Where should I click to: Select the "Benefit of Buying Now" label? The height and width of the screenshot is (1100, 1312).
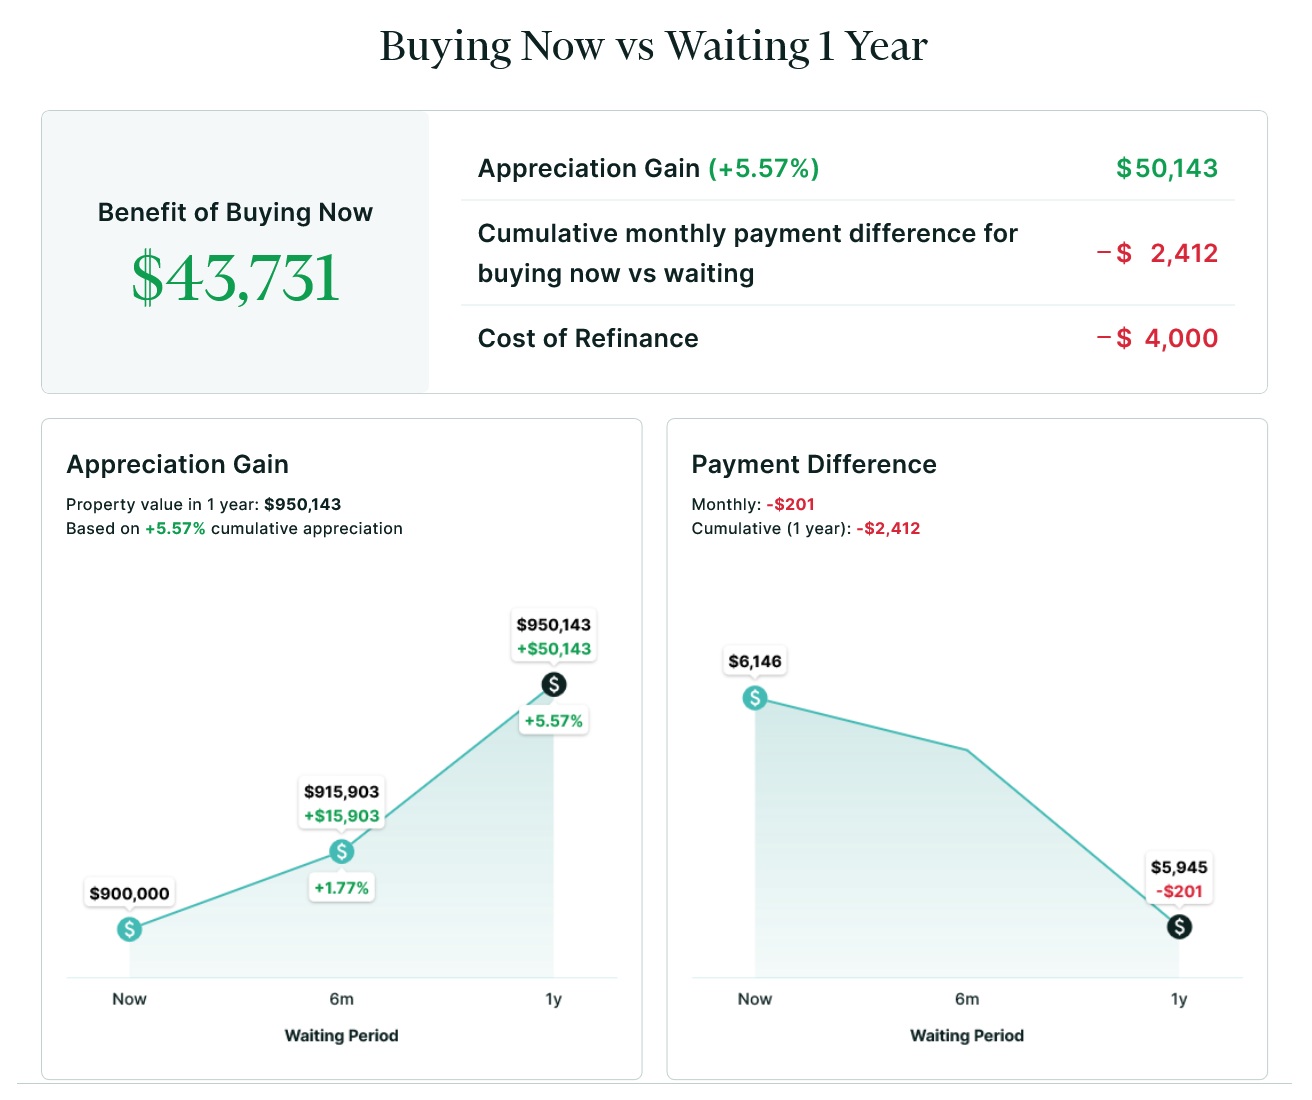(x=235, y=212)
